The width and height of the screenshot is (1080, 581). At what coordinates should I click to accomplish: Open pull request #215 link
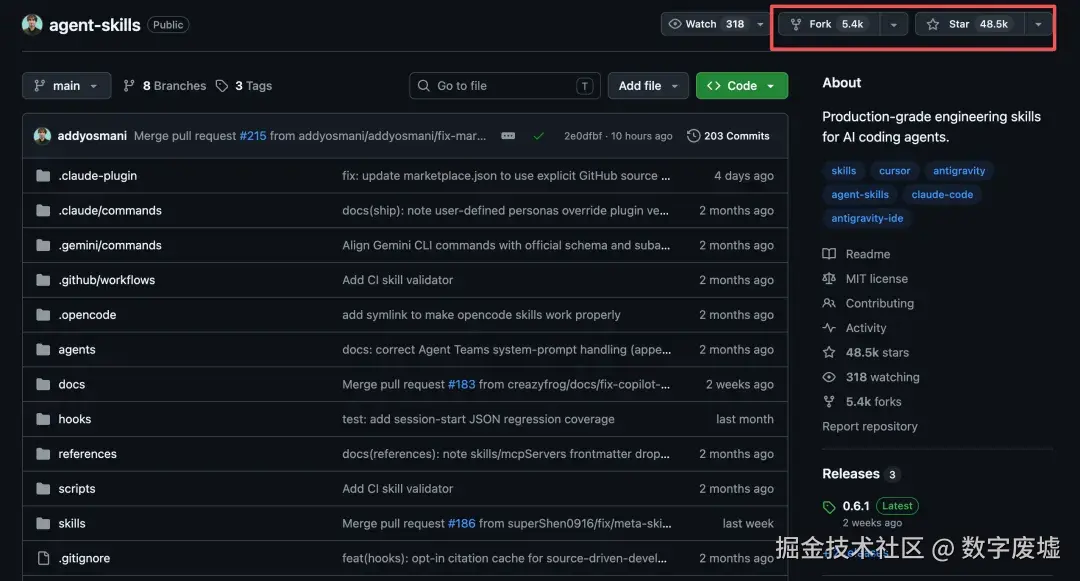253,136
